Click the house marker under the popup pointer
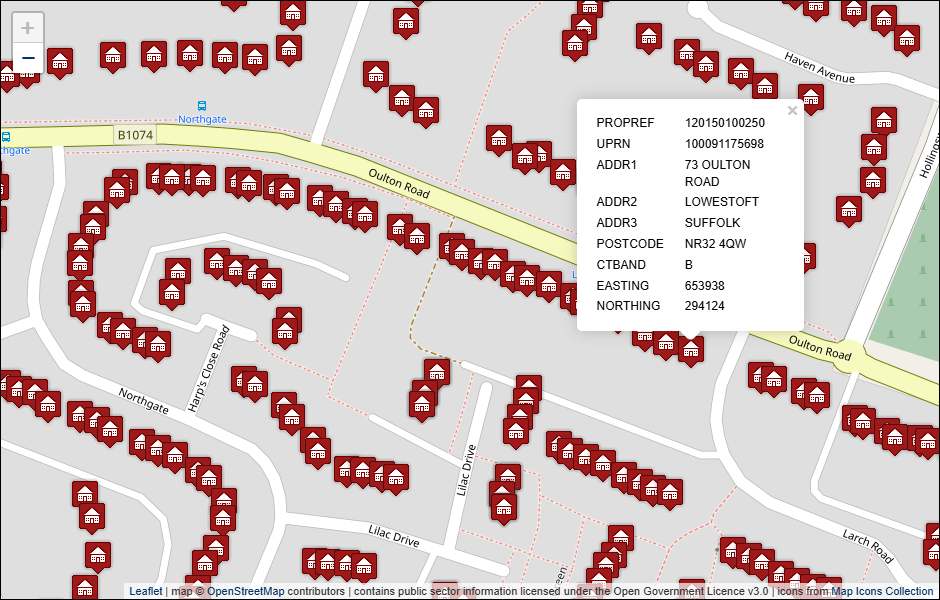The height and width of the screenshot is (600, 940). click(690, 349)
